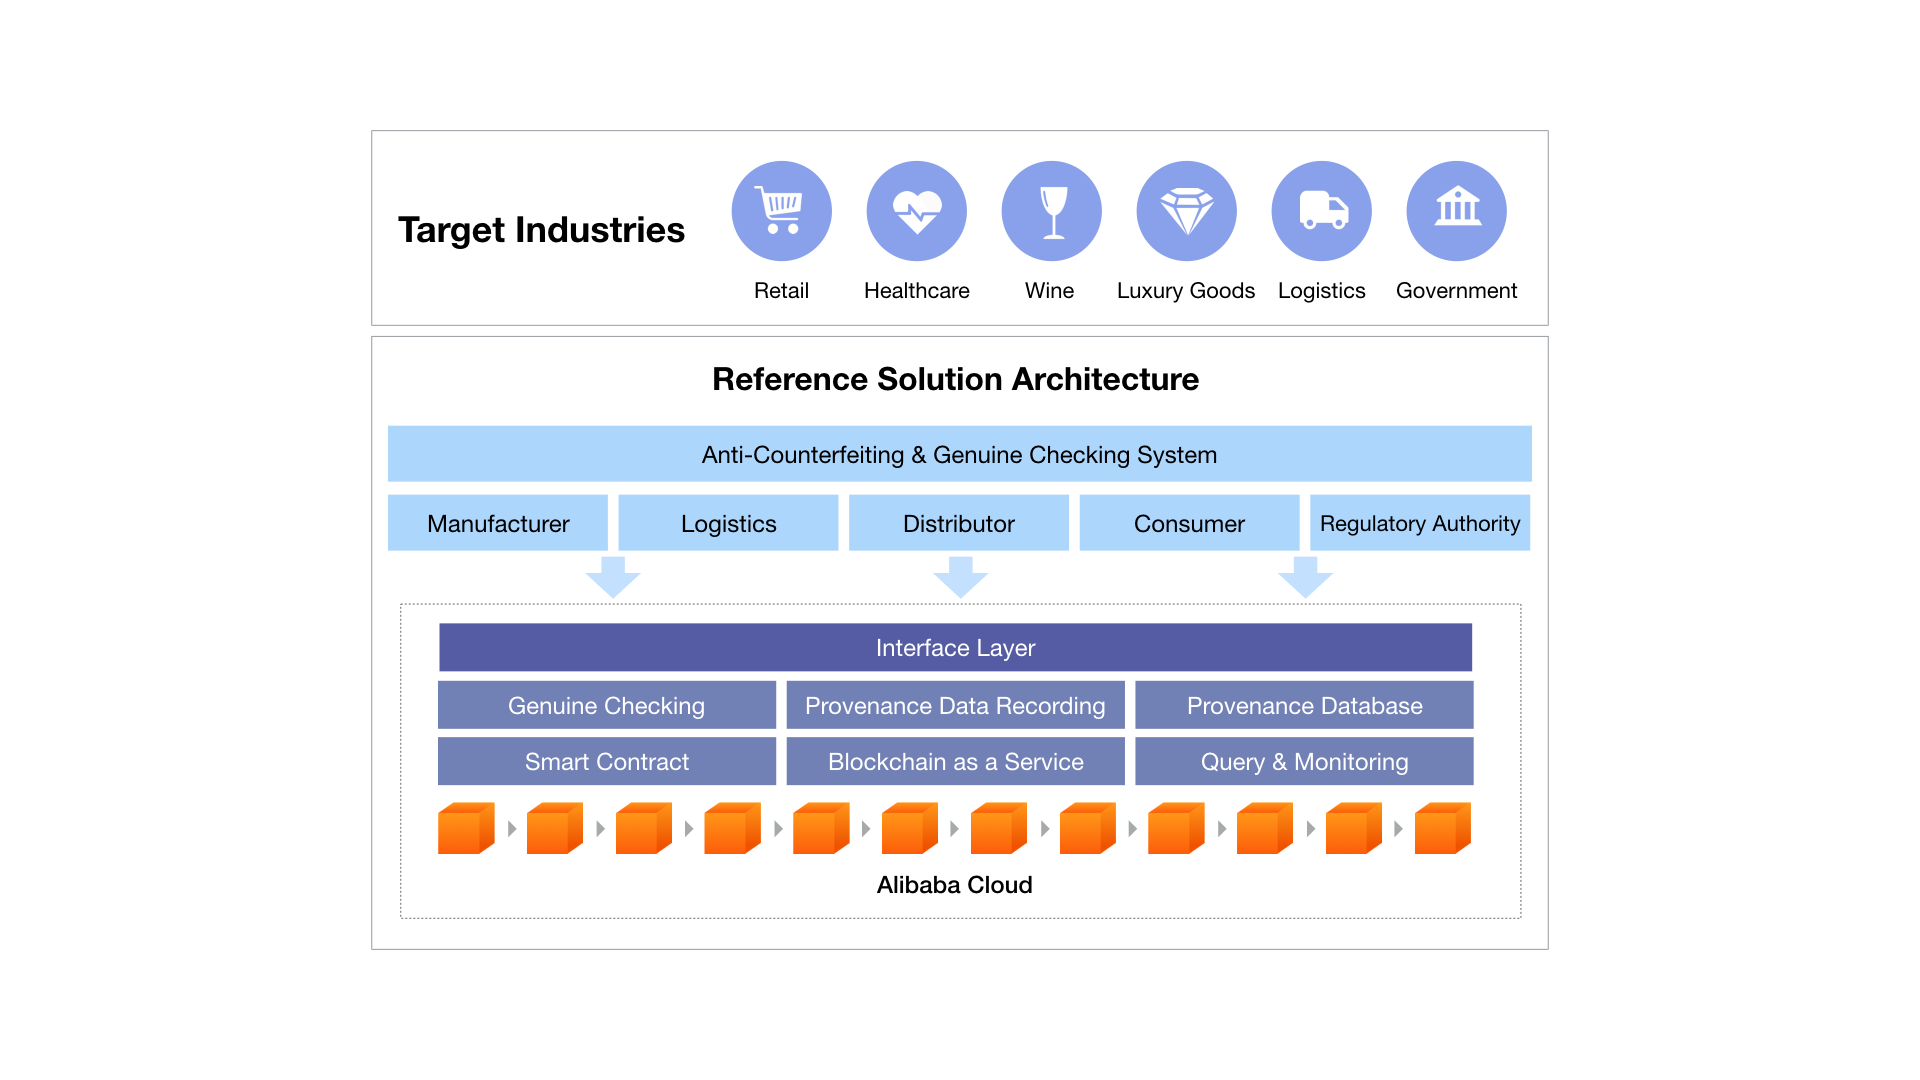This screenshot has width=1920, height=1080.
Task: Click the last orange blockchain cube
Action: click(1443, 828)
